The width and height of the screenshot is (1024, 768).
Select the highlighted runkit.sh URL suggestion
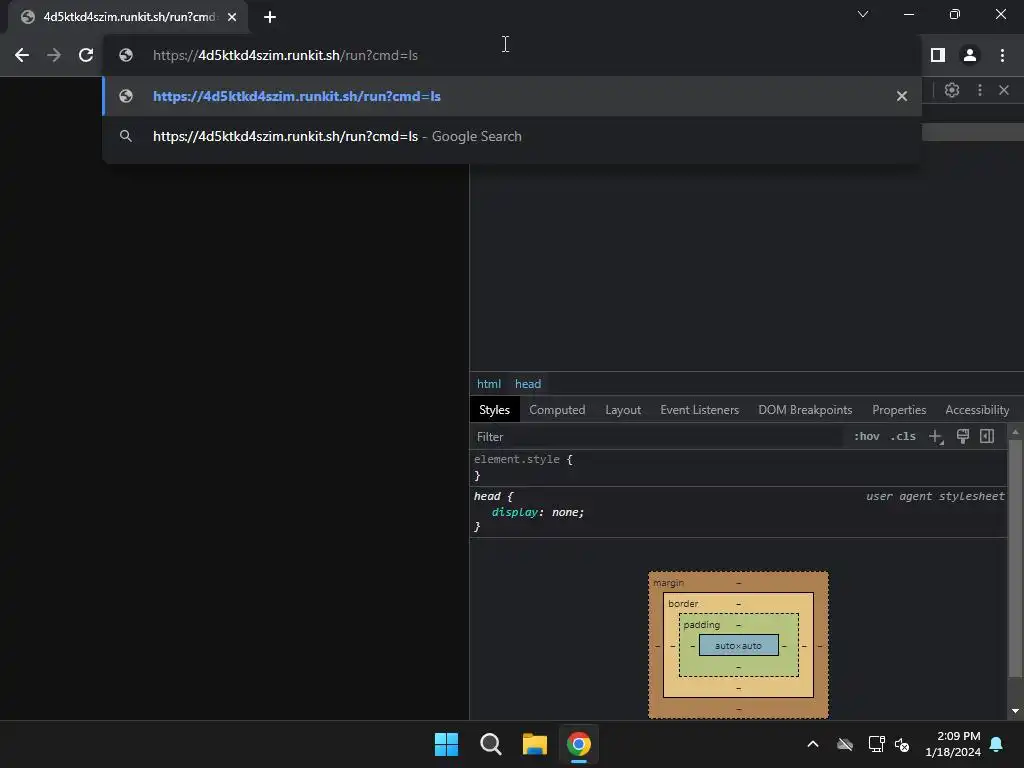(x=511, y=97)
